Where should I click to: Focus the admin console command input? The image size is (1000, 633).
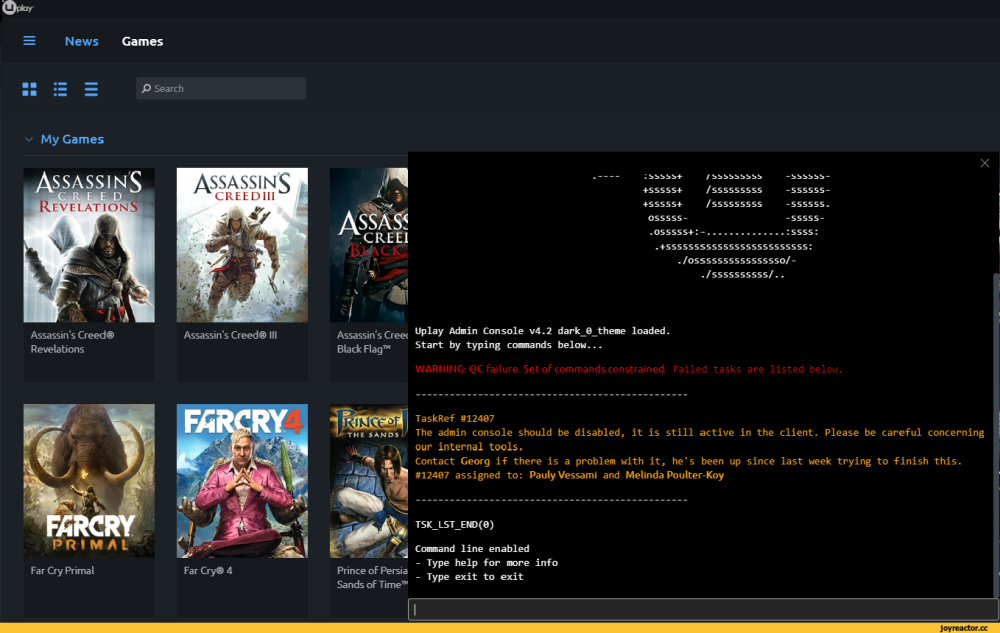[703, 609]
